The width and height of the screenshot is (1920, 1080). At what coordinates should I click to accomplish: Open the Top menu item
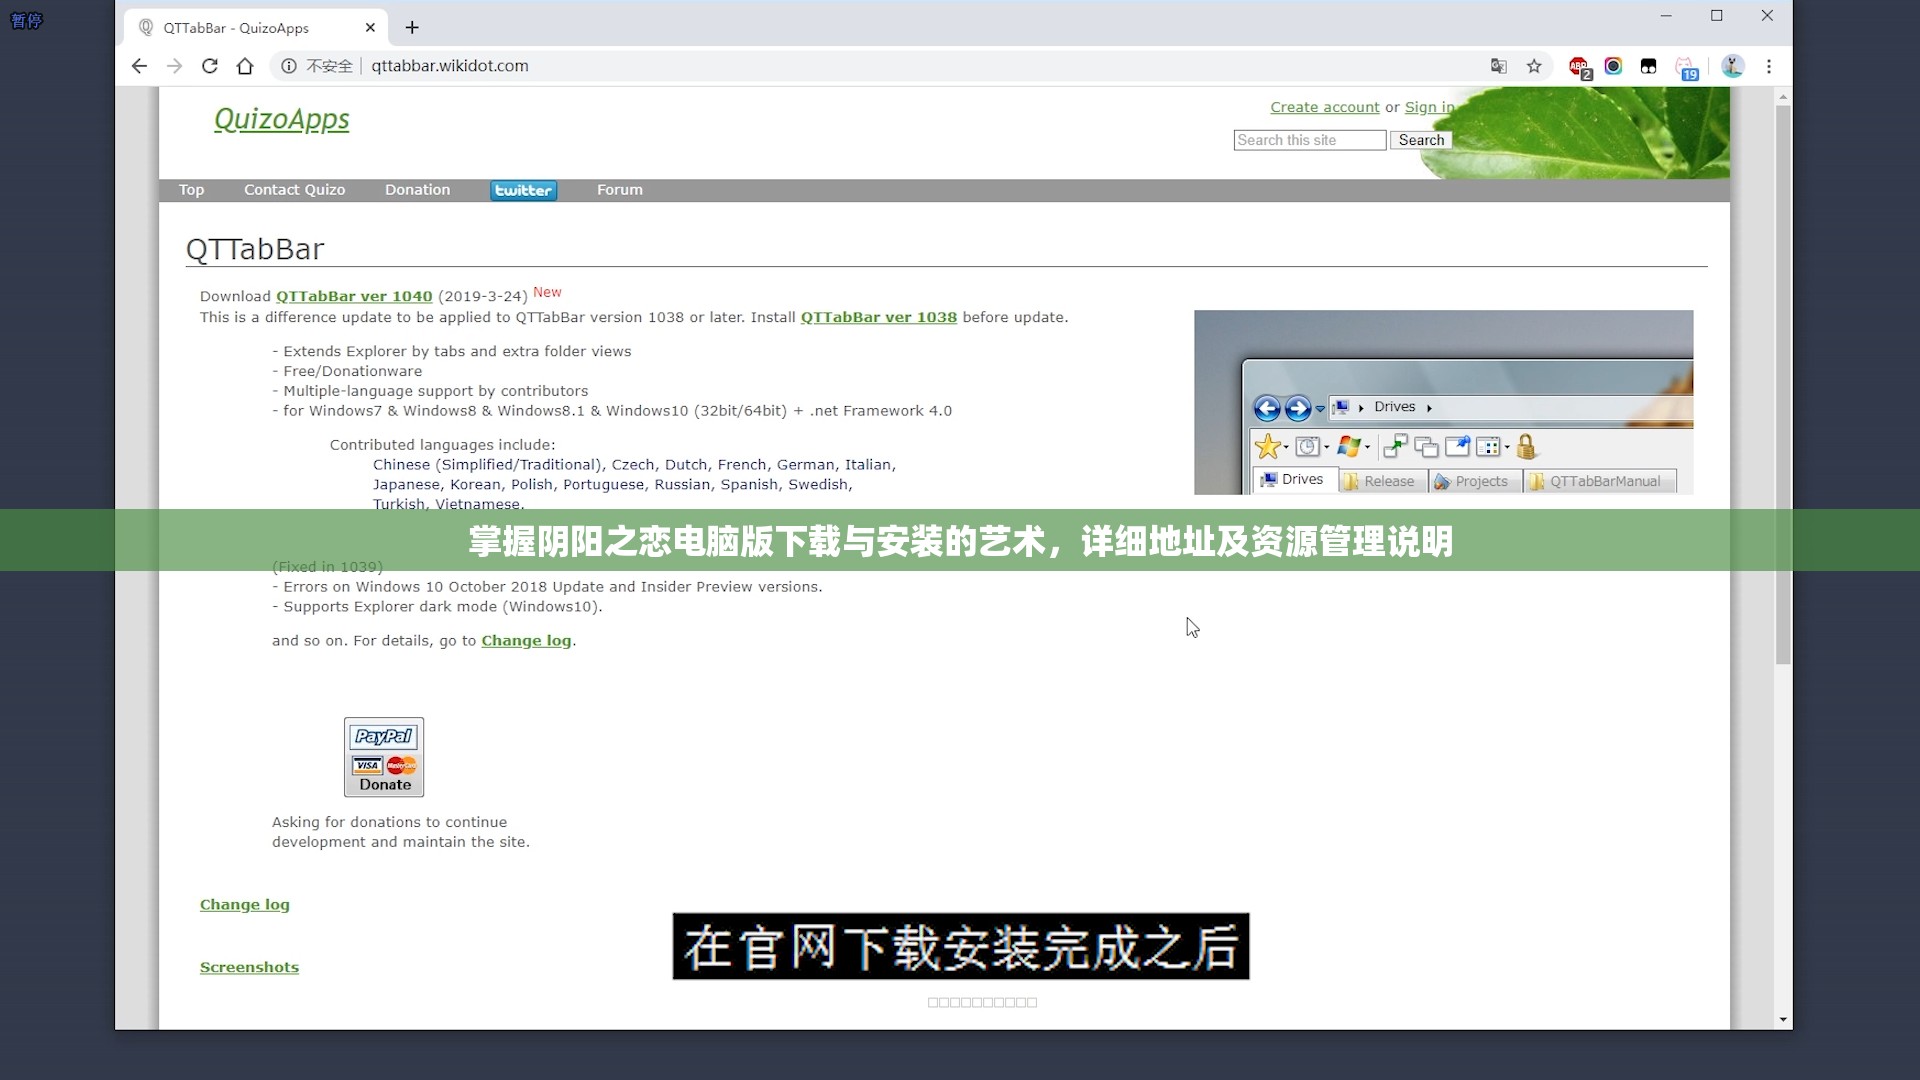(x=191, y=190)
